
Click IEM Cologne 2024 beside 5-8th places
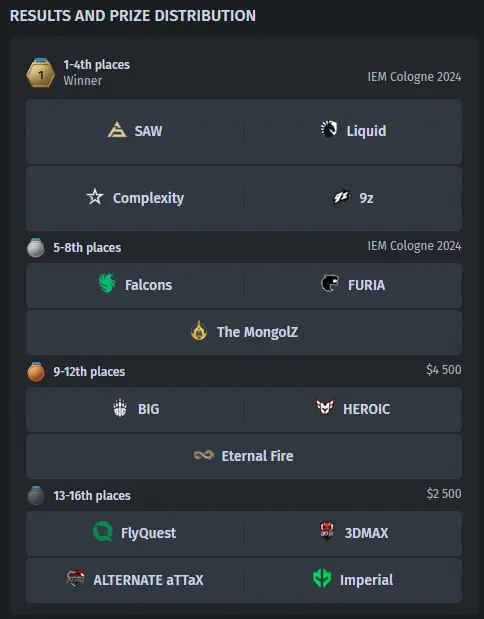(x=414, y=246)
